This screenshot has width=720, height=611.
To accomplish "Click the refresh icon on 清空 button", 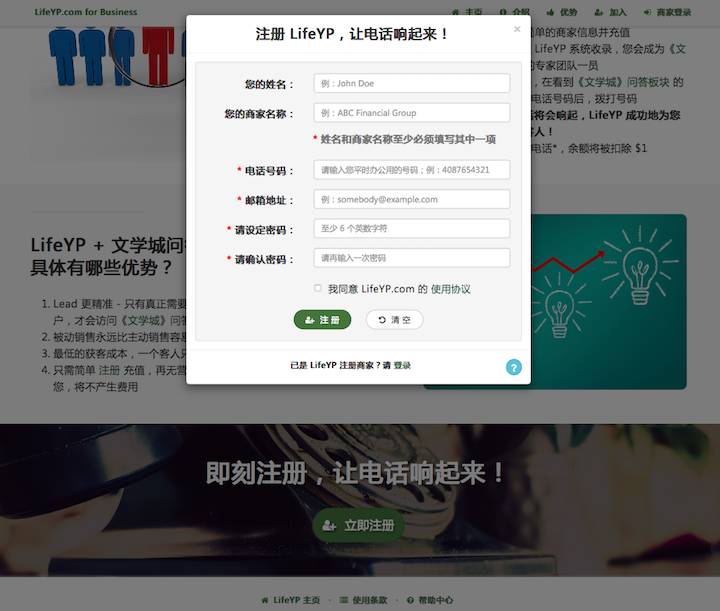I will 382,320.
